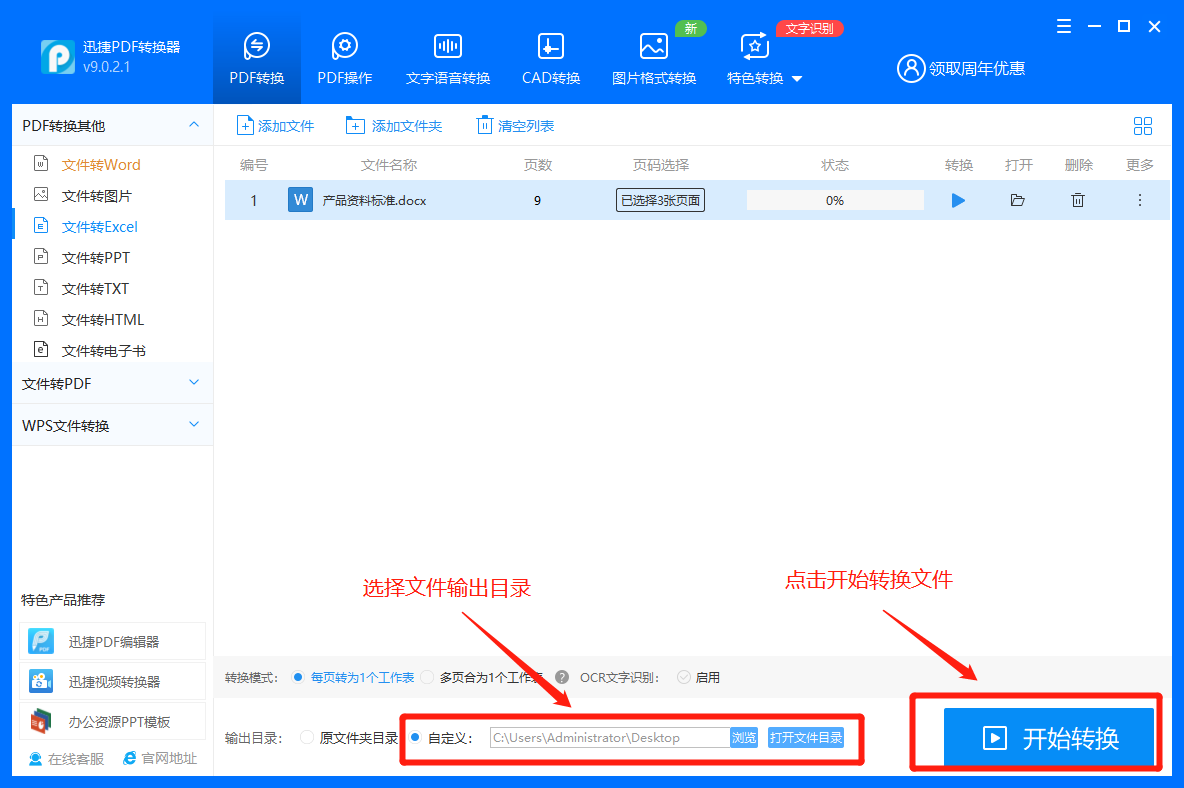Click the 文件转TXT text icon

pyautogui.click(x=42, y=288)
